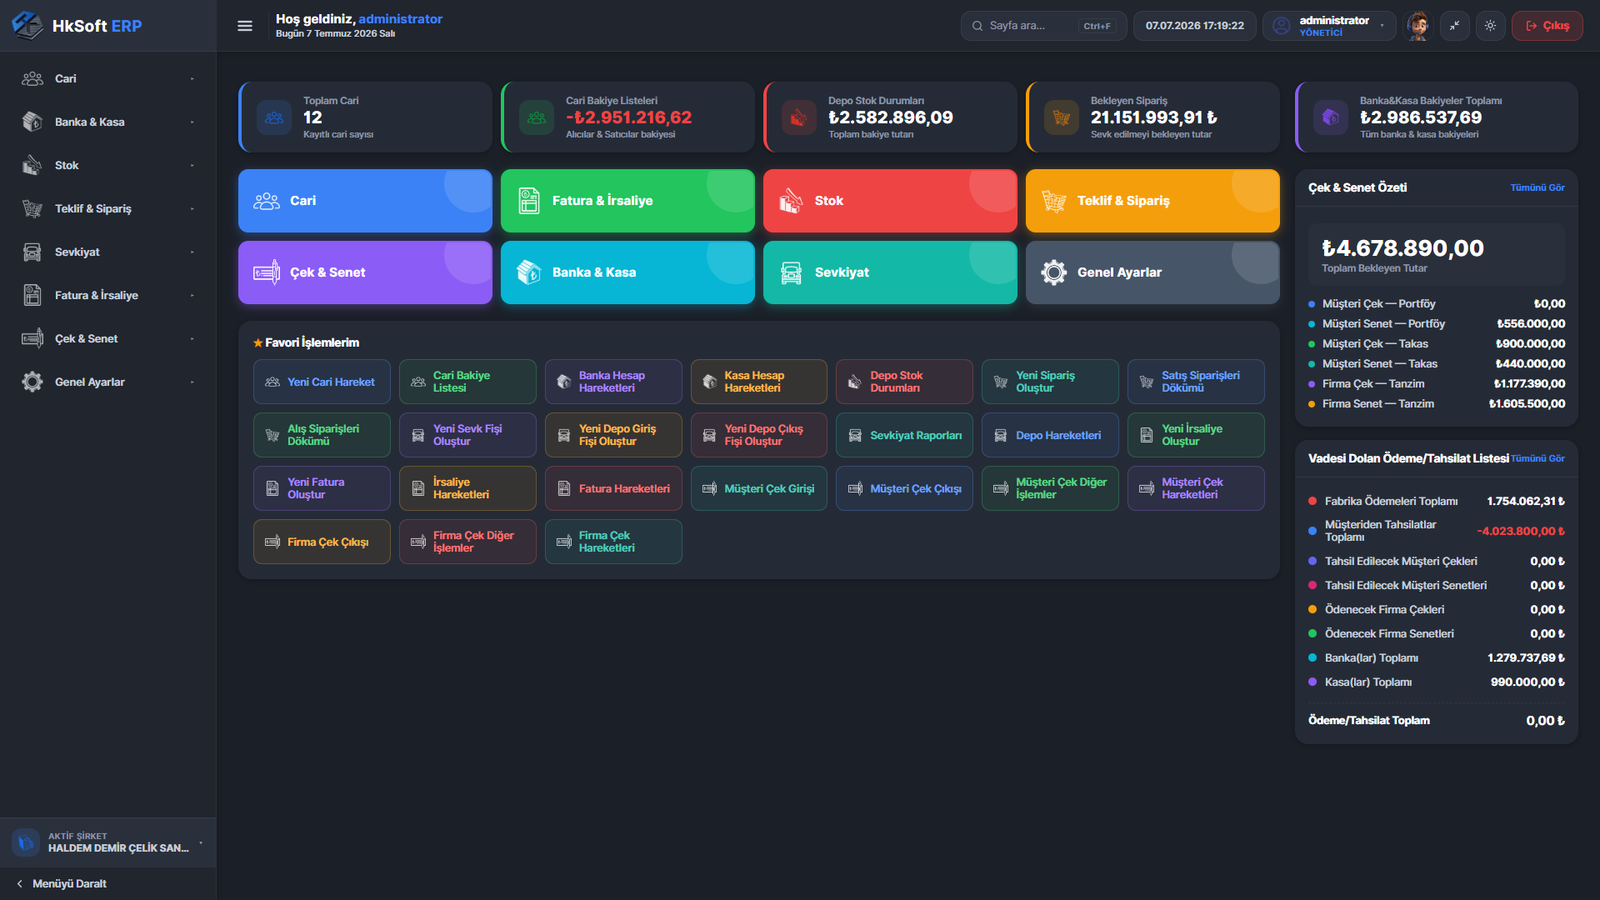Expand the Cari sidebar menu
1600x900 pixels.
(108, 79)
